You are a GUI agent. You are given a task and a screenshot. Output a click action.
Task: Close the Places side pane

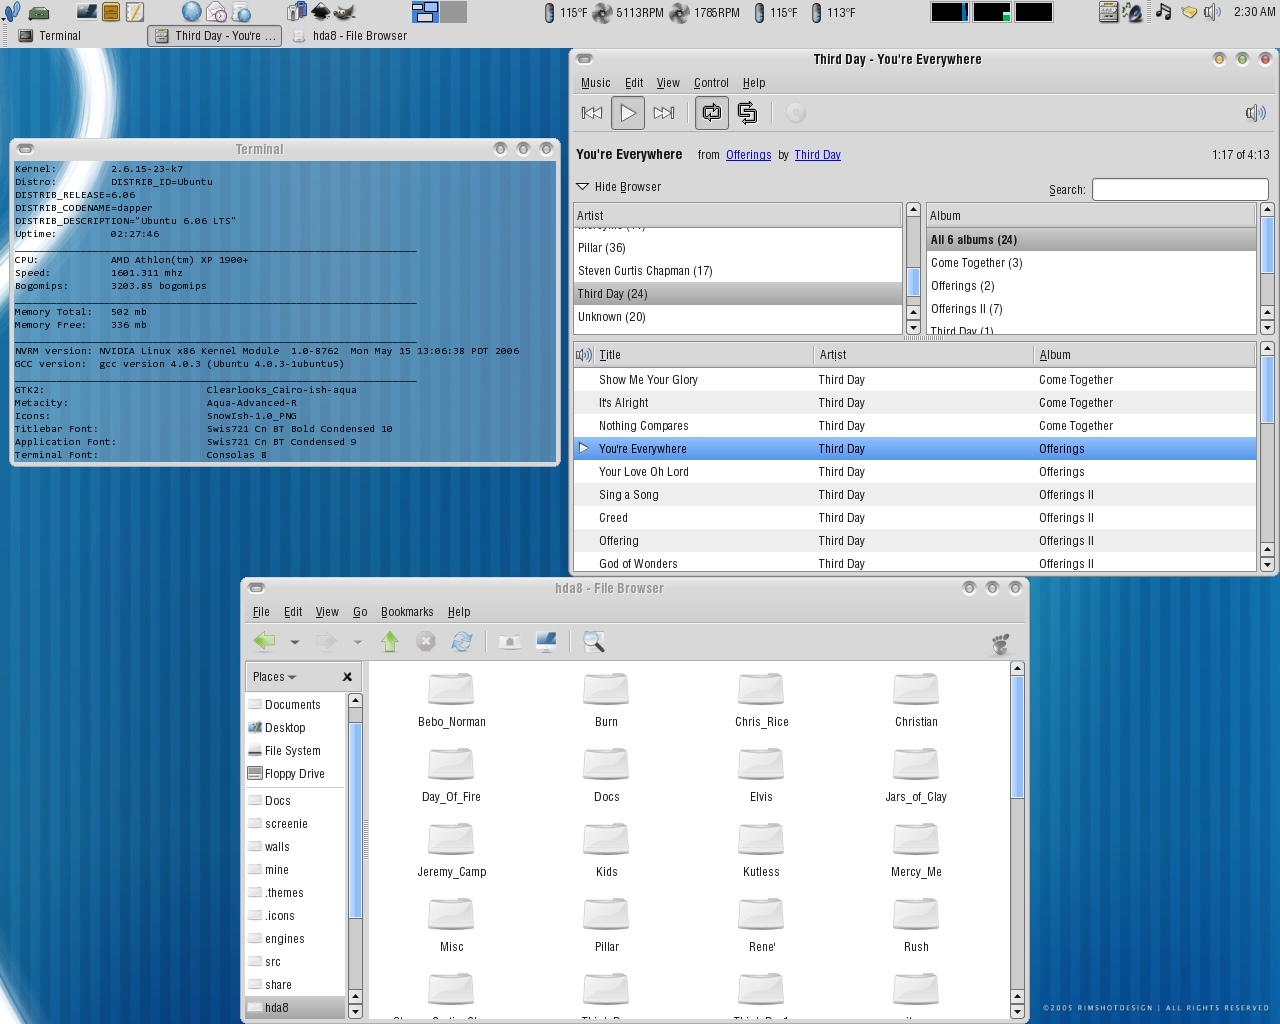(347, 677)
